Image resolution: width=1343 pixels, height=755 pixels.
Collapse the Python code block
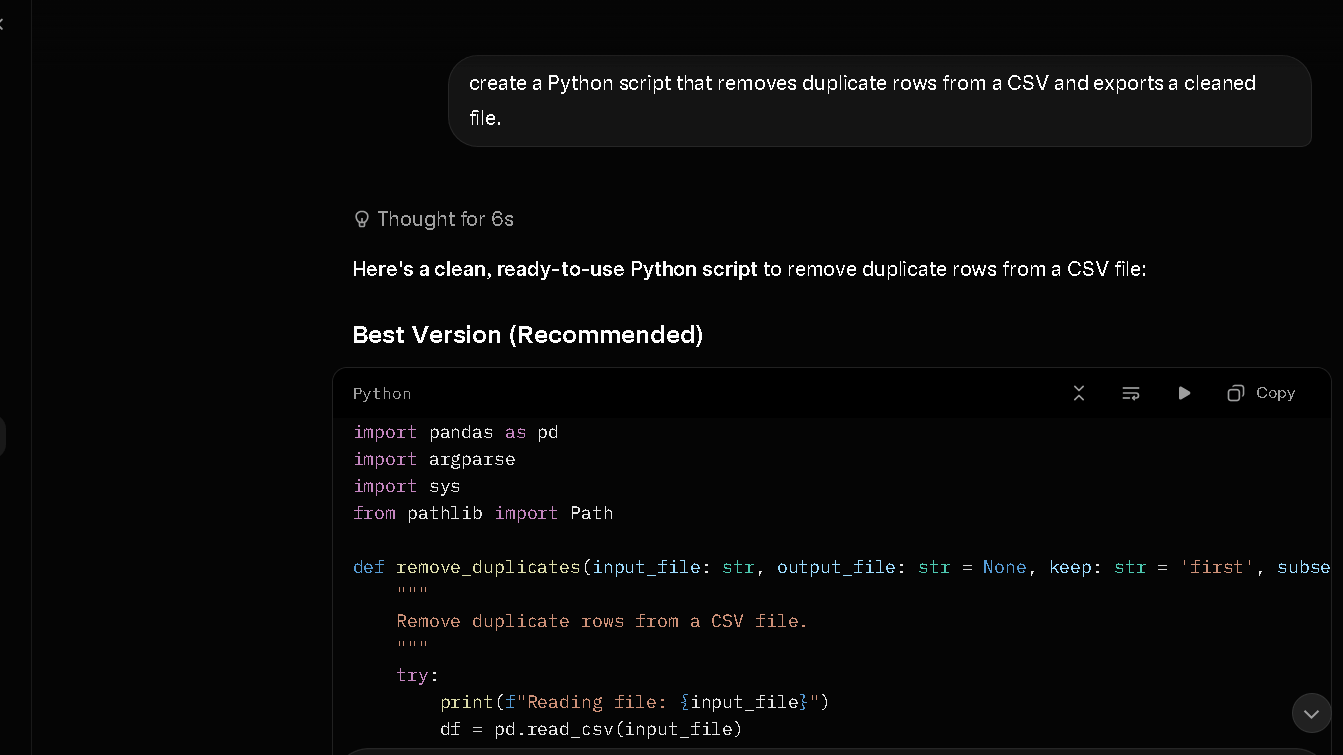coord(1078,393)
